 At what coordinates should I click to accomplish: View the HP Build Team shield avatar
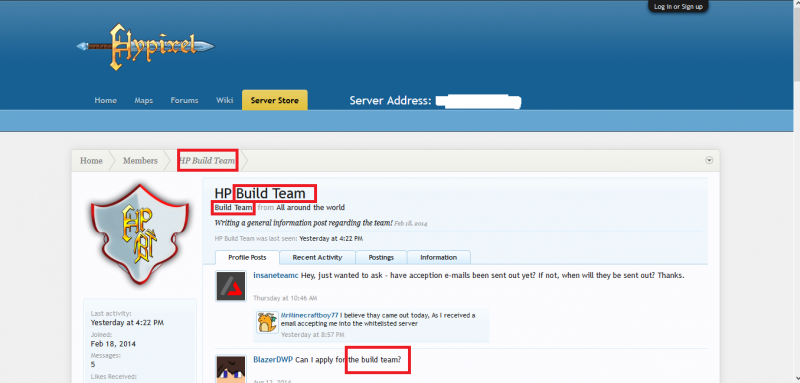click(140, 235)
